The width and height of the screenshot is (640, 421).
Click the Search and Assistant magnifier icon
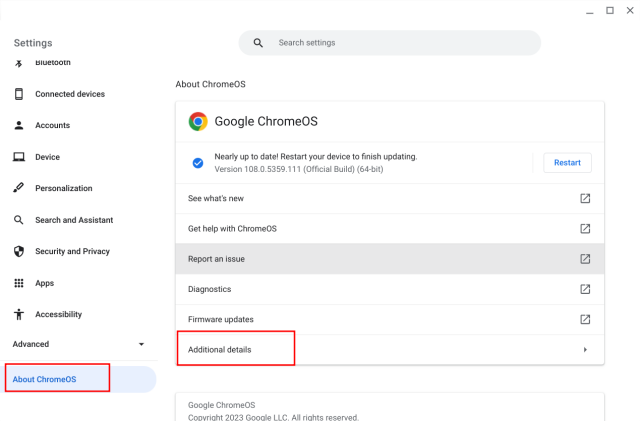[x=18, y=220]
